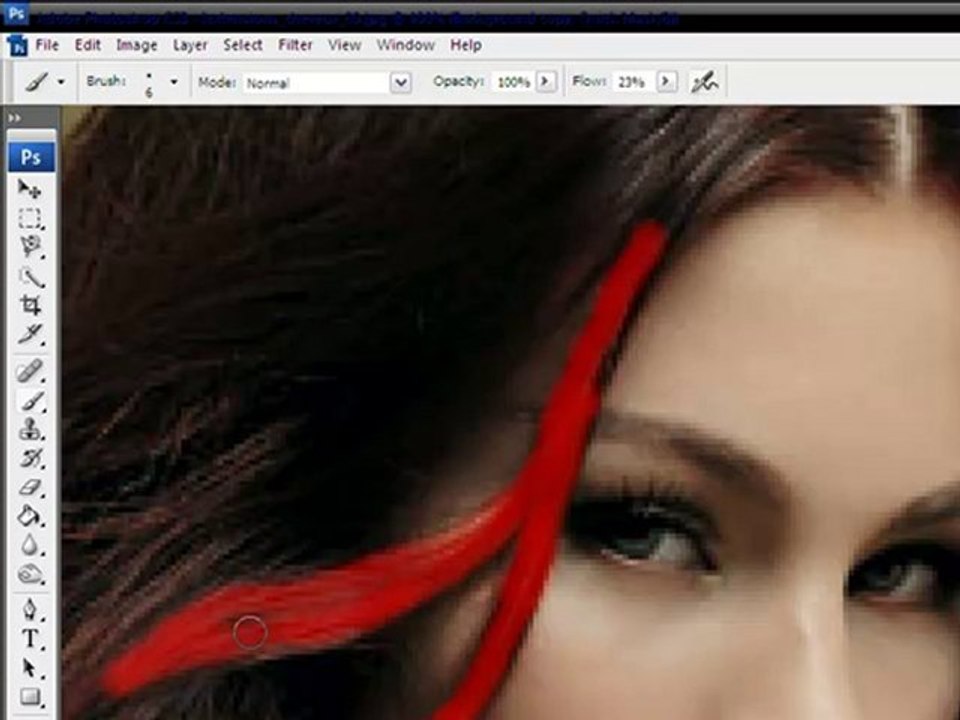Toggle the Airbrush option
The height and width of the screenshot is (720, 960).
(705, 81)
